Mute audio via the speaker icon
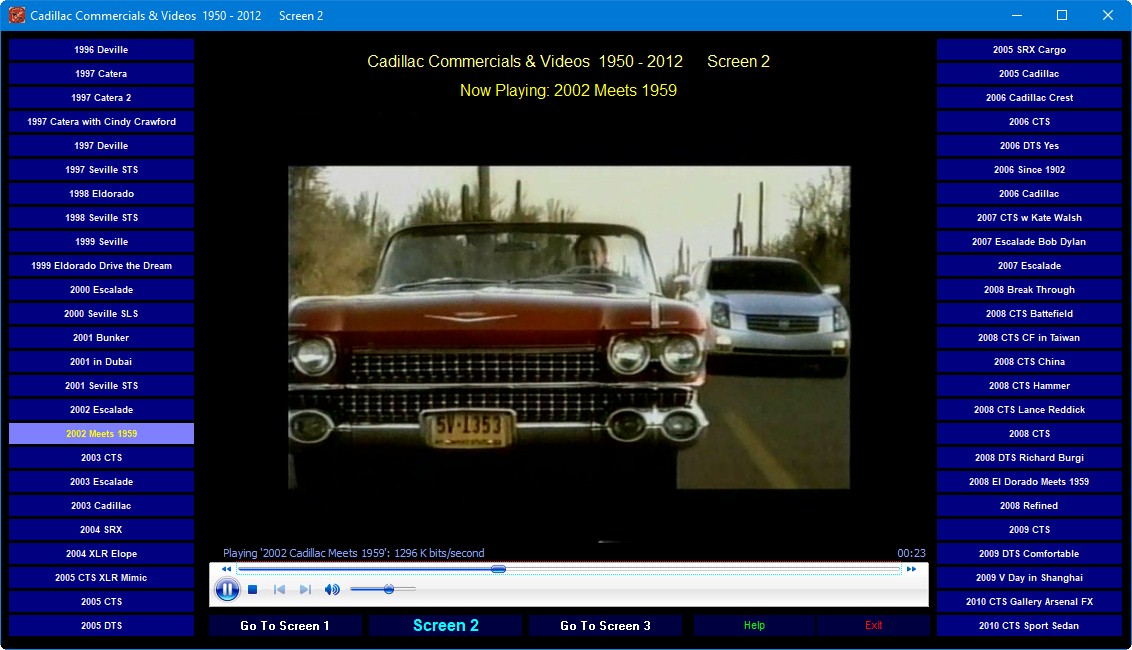1132x650 pixels. (332, 589)
